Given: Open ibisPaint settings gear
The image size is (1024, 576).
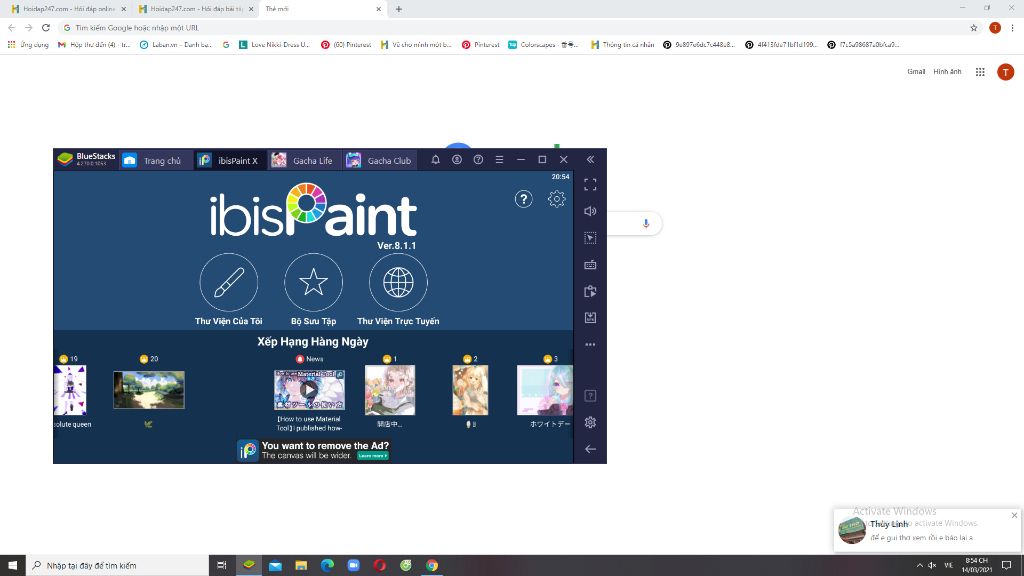Looking at the screenshot, I should pyautogui.click(x=556, y=199).
